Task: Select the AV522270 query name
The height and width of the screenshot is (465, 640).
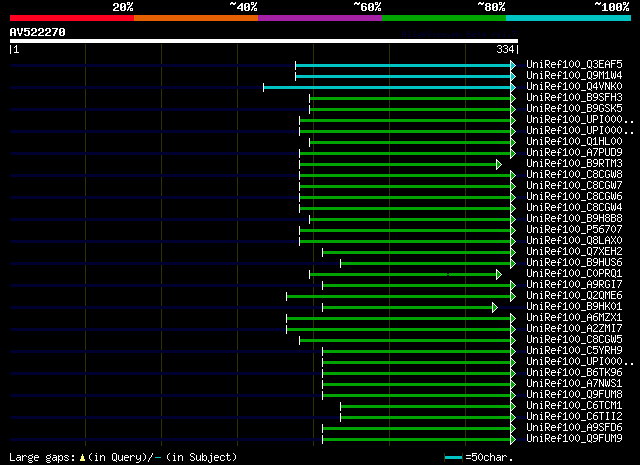Action: (38, 32)
